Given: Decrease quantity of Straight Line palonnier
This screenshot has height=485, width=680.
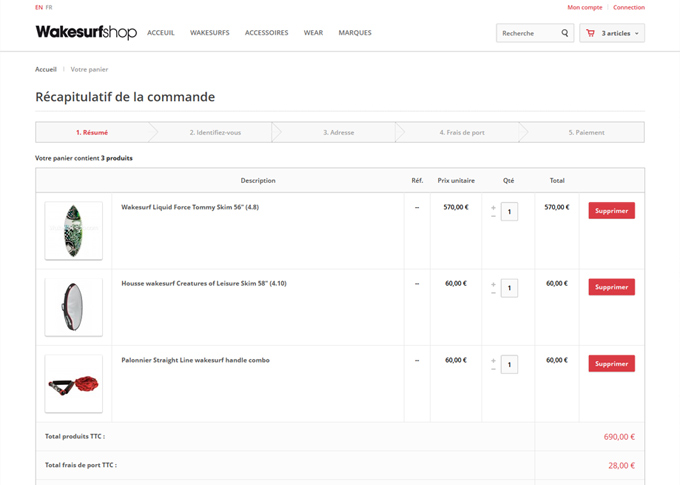Looking at the screenshot, I should [x=493, y=369].
